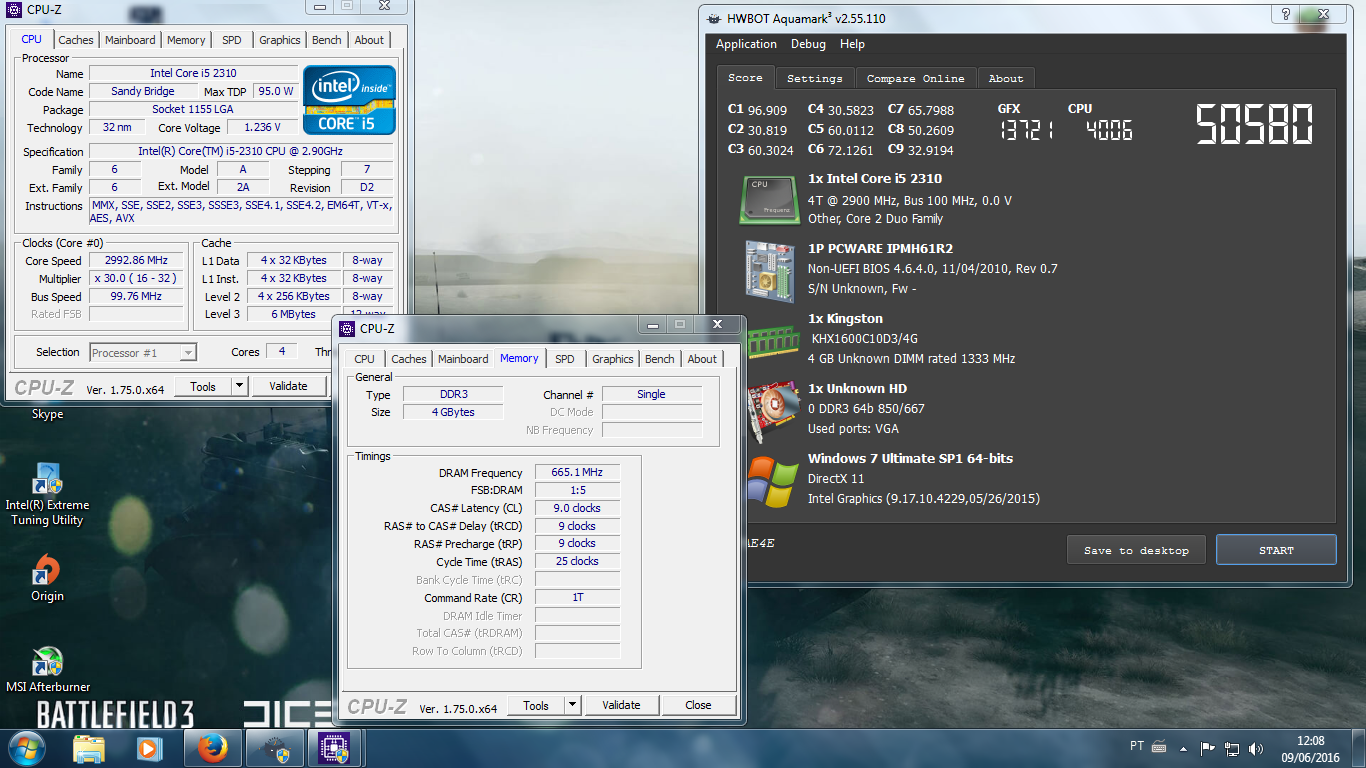1366x768 pixels.
Task: Open Memory tab in main CPU-Z window
Action: pos(186,40)
